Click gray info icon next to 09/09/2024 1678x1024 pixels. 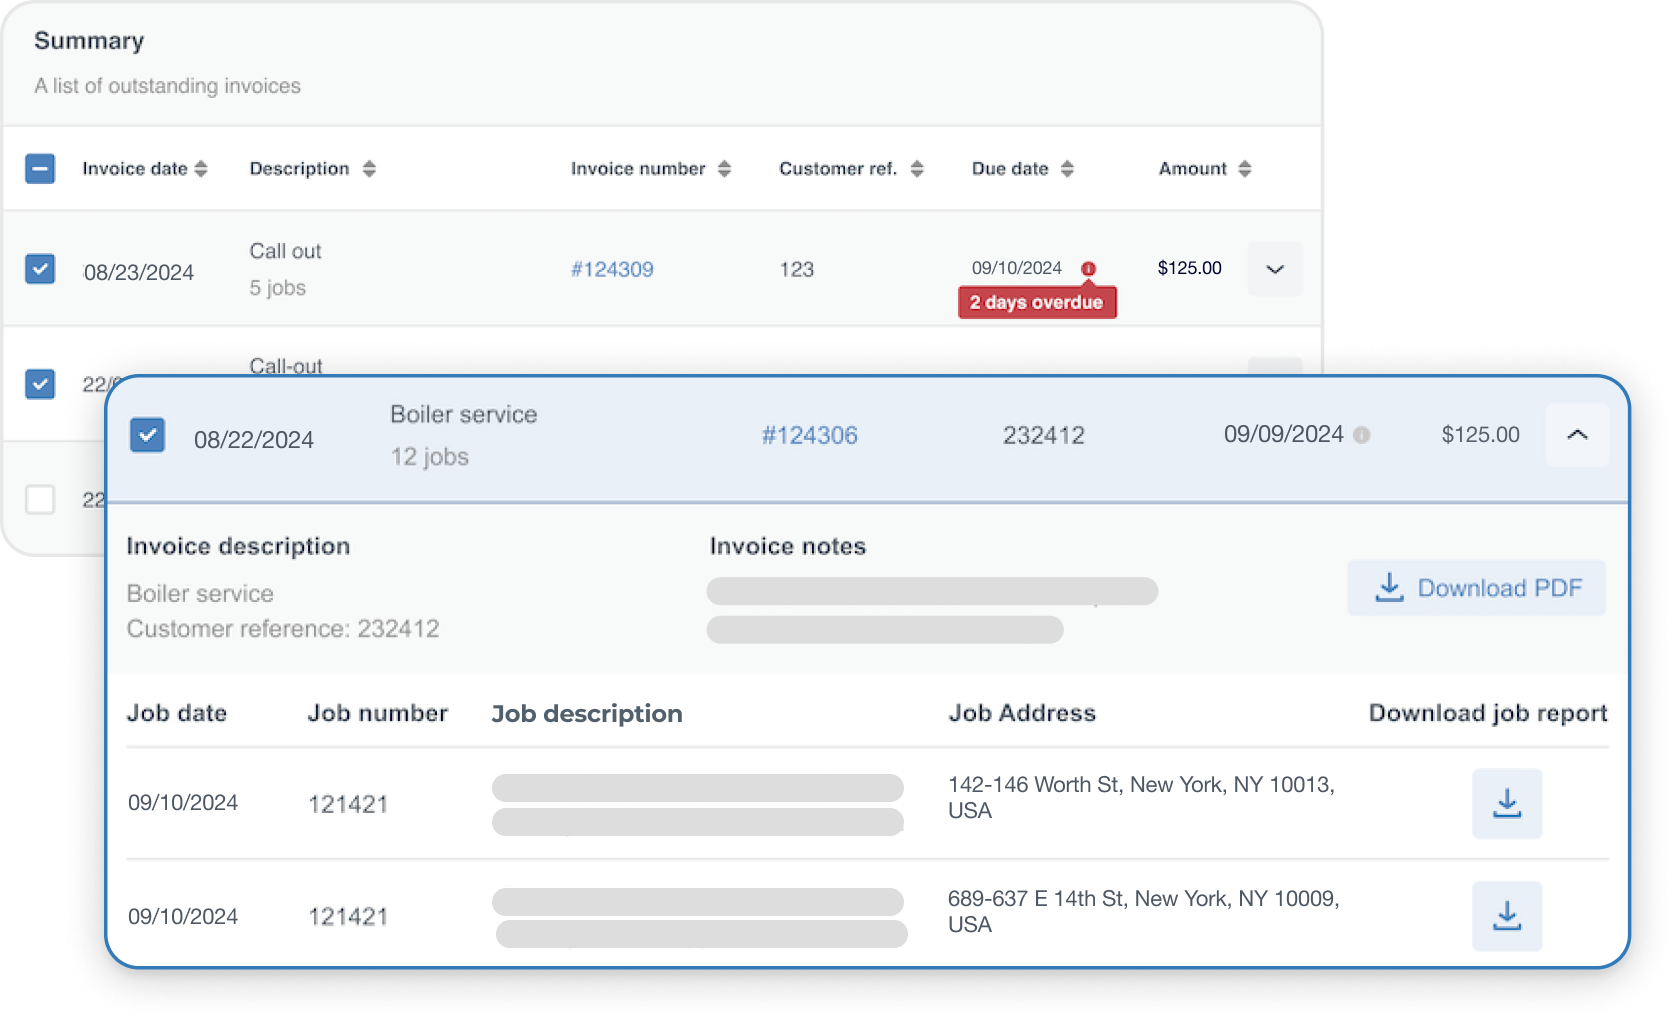(x=1361, y=435)
